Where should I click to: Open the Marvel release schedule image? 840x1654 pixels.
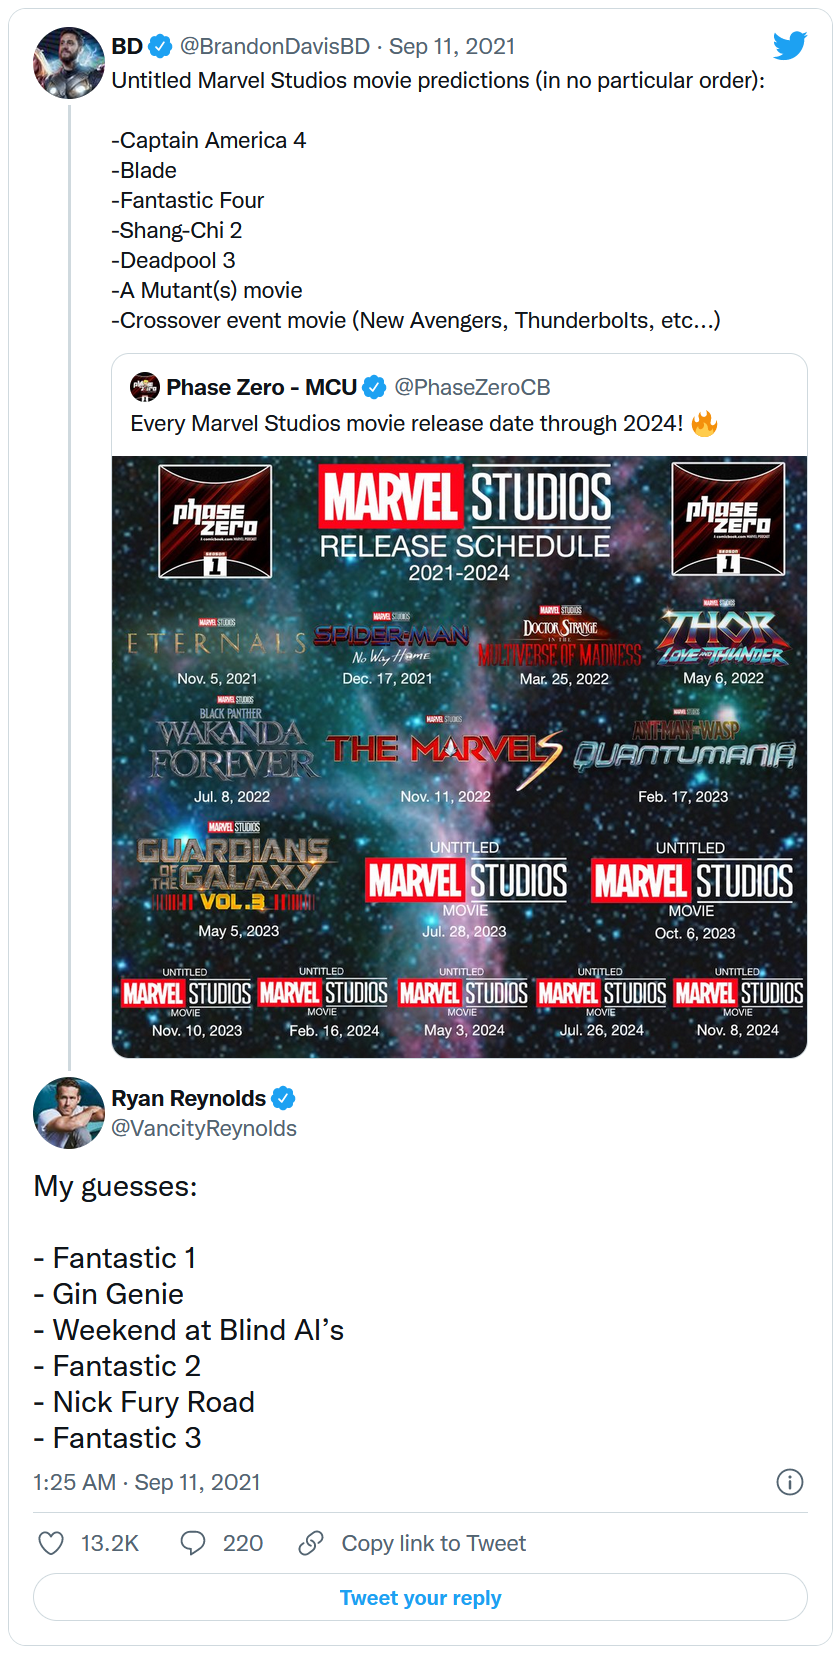(459, 757)
